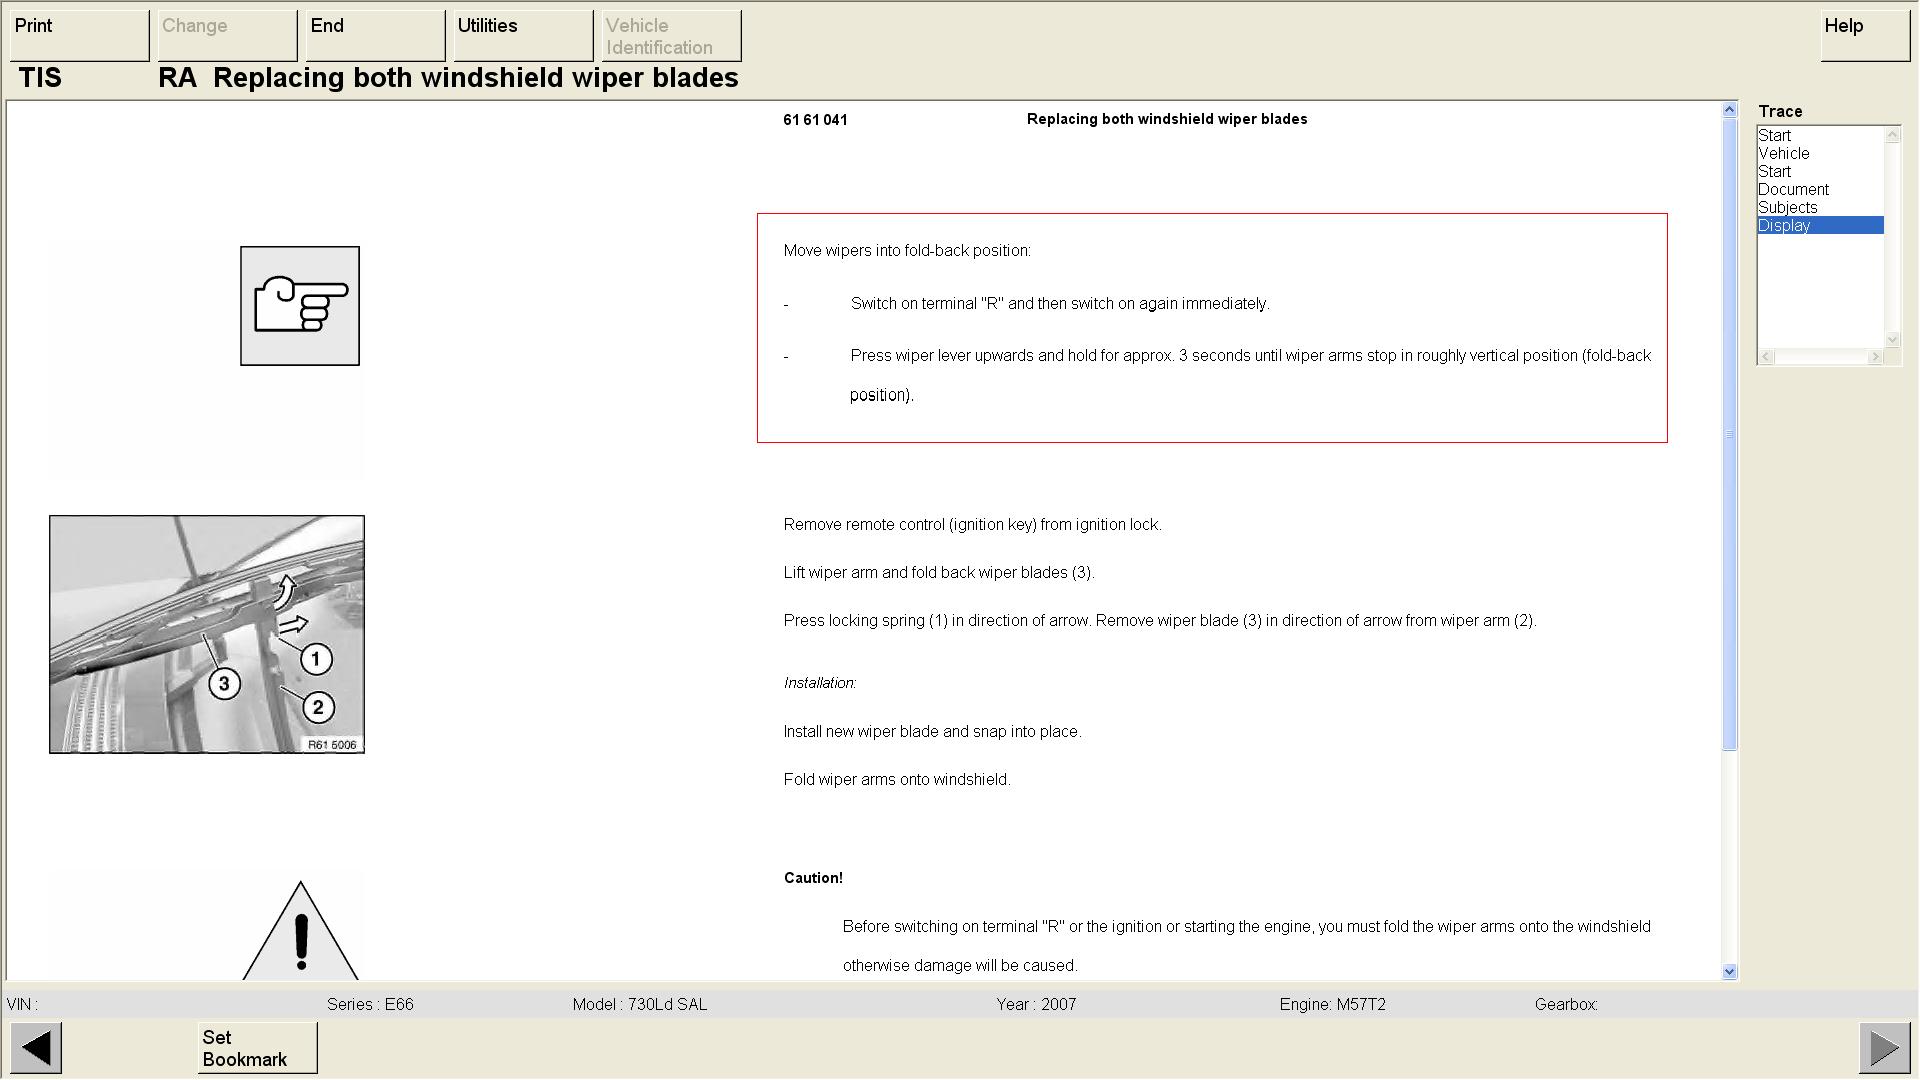Set Bookmark for this document
The width and height of the screenshot is (1920, 1080).
tap(257, 1048)
